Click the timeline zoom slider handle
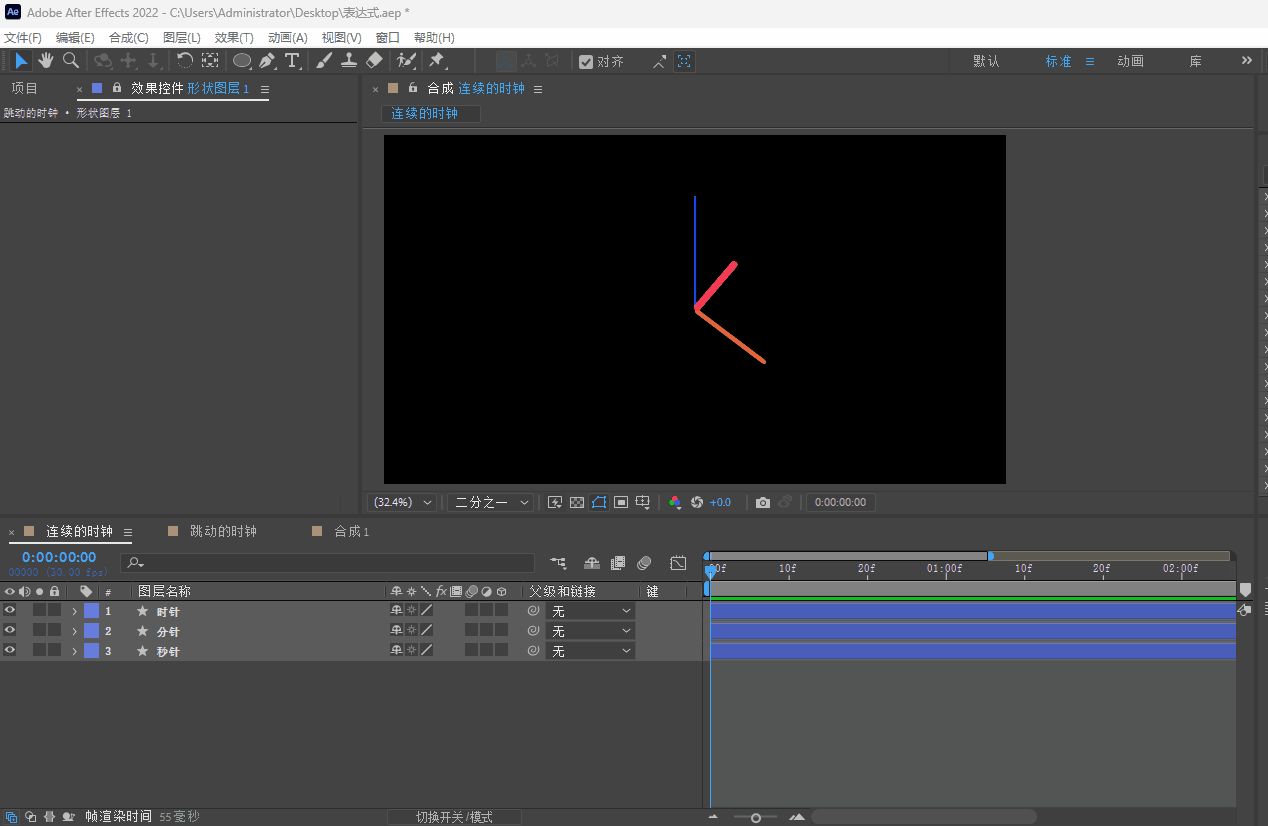The image size is (1268, 826). [756, 817]
